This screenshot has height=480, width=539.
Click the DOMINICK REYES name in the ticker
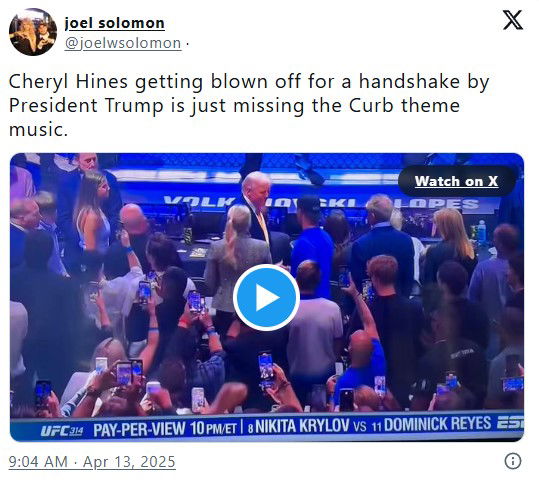coord(438,424)
